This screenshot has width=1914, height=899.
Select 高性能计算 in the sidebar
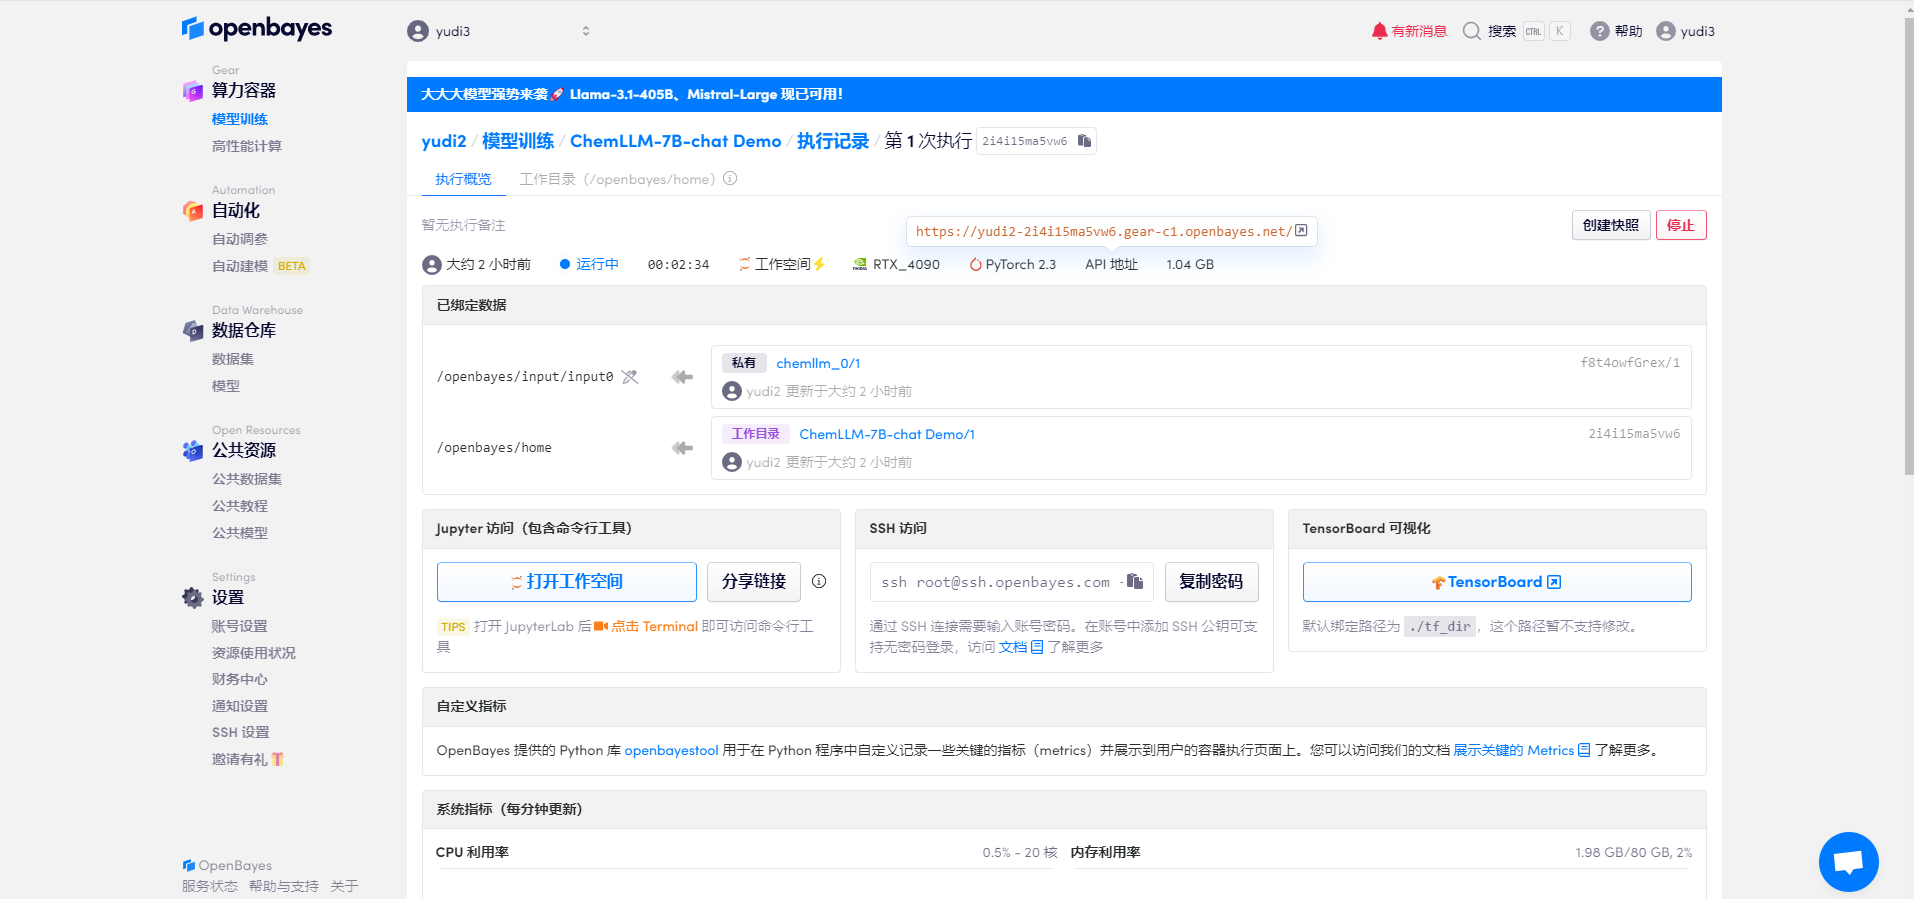click(x=246, y=146)
